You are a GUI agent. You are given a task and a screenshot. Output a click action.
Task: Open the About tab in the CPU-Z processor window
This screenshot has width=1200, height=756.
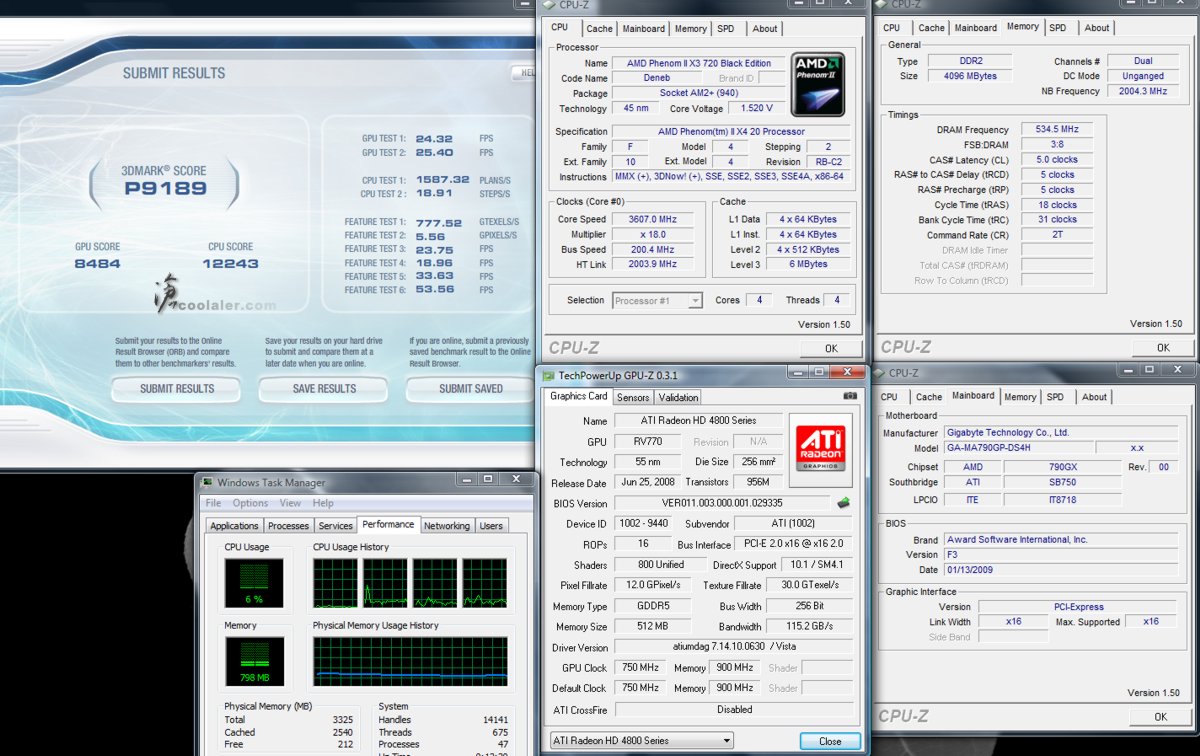tap(765, 29)
